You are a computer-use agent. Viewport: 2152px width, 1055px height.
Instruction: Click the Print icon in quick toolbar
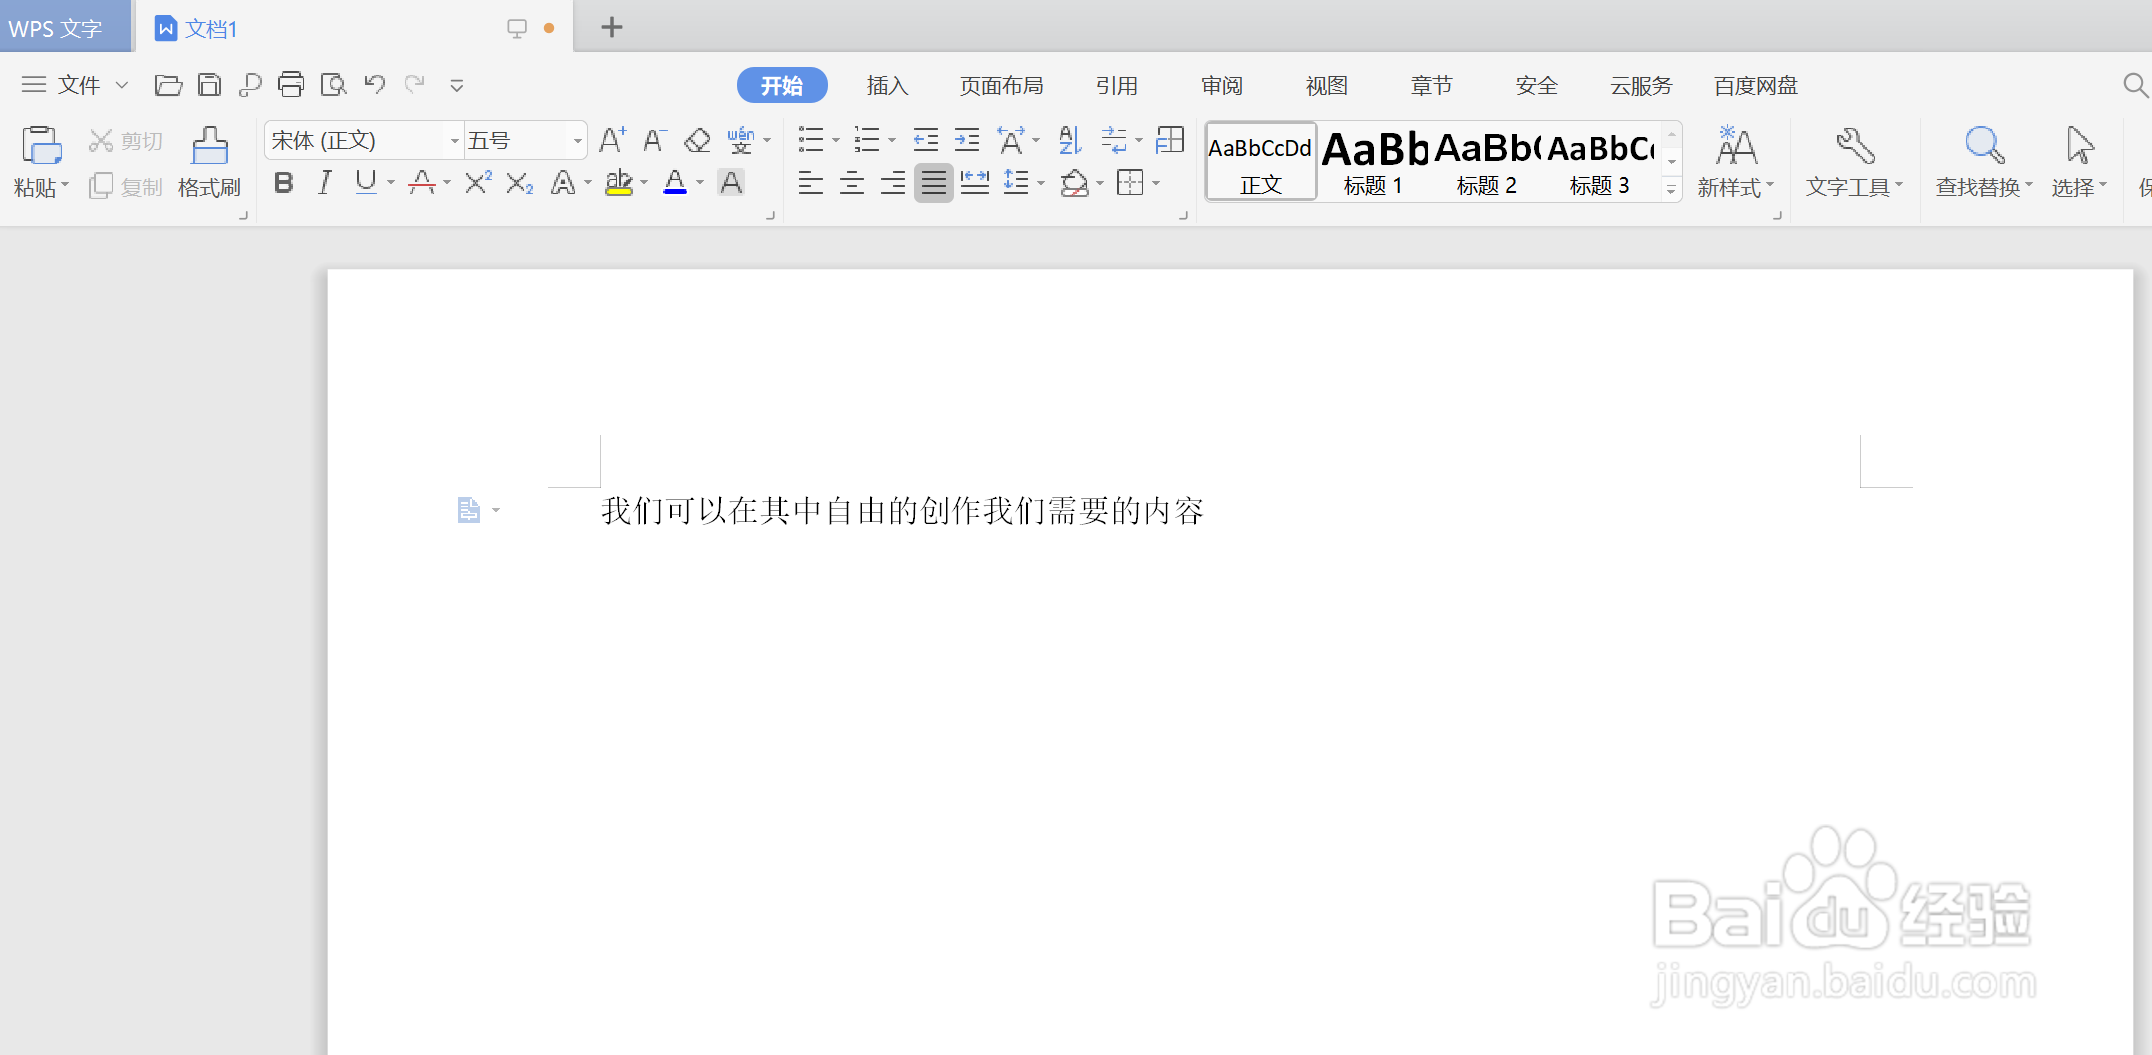pos(291,85)
